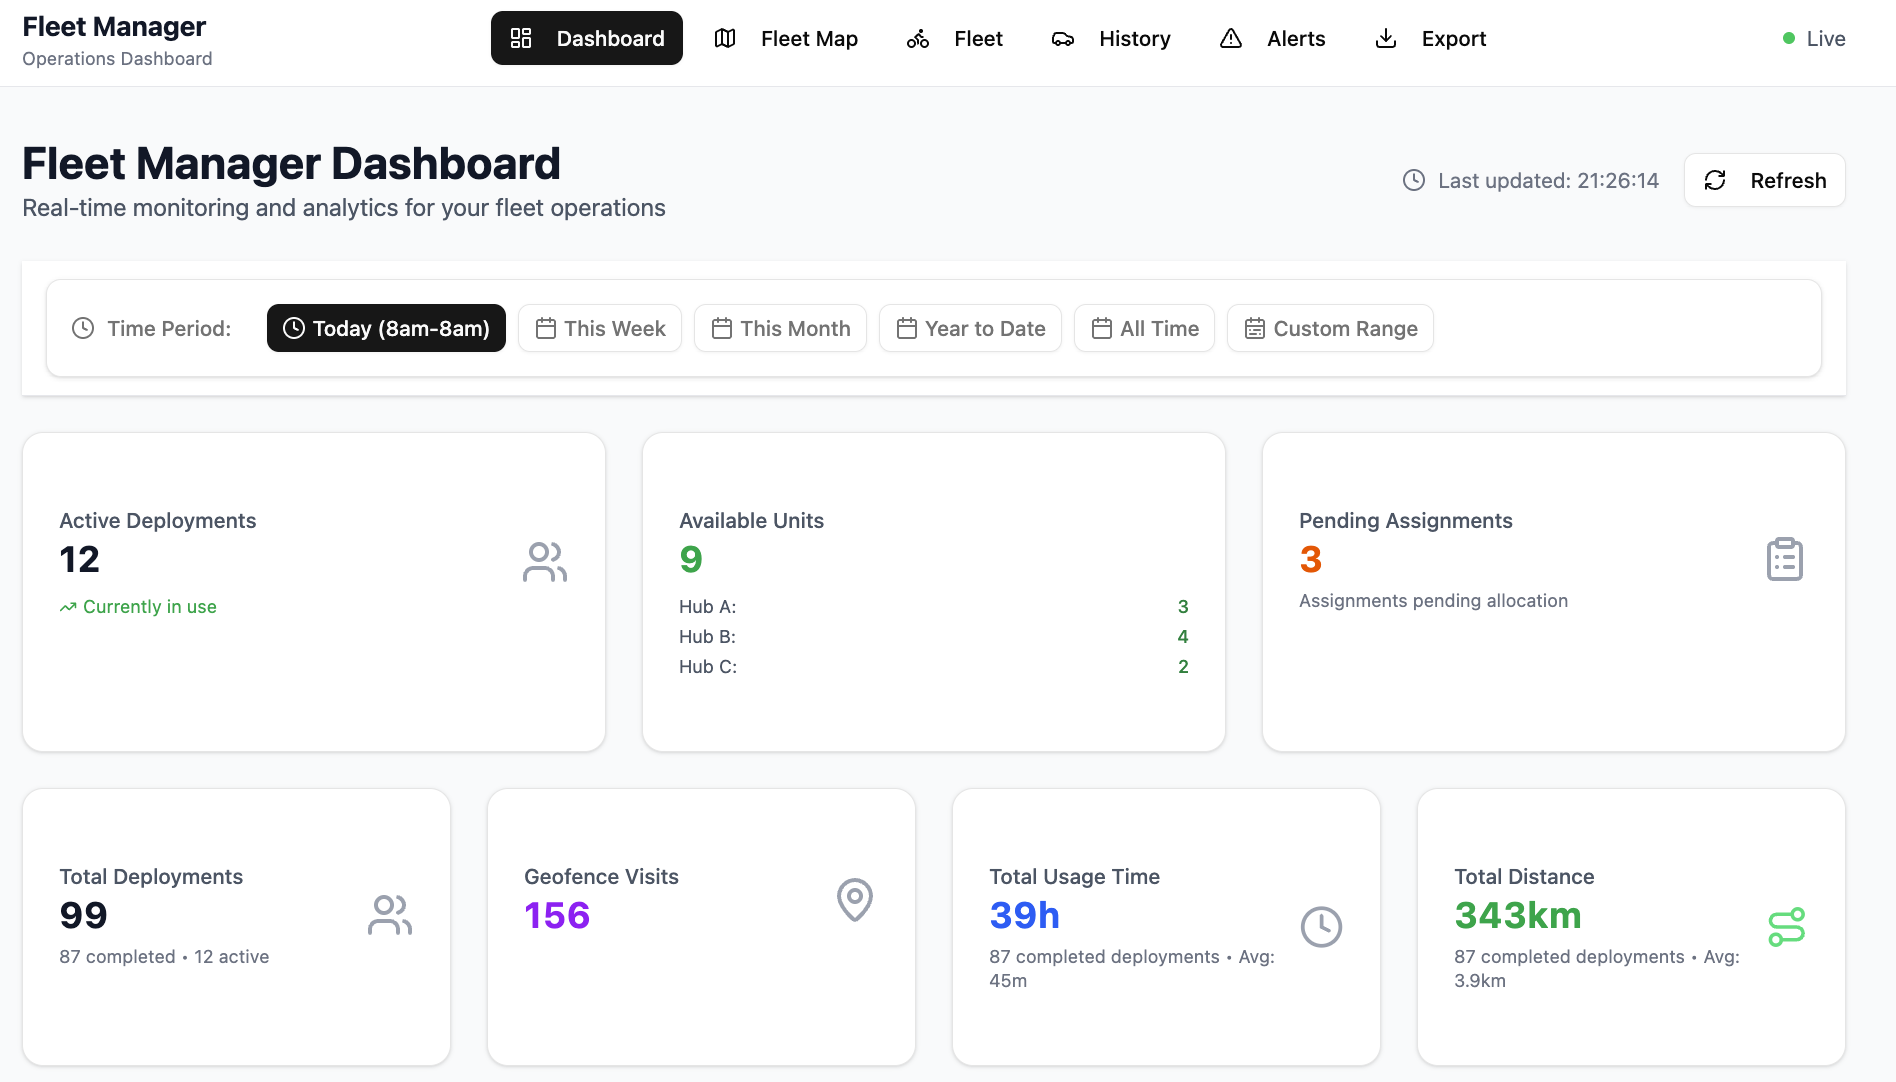Image resolution: width=1896 pixels, height=1082 pixels.
Task: Switch to the Dashboard tab
Action: pyautogui.click(x=586, y=38)
